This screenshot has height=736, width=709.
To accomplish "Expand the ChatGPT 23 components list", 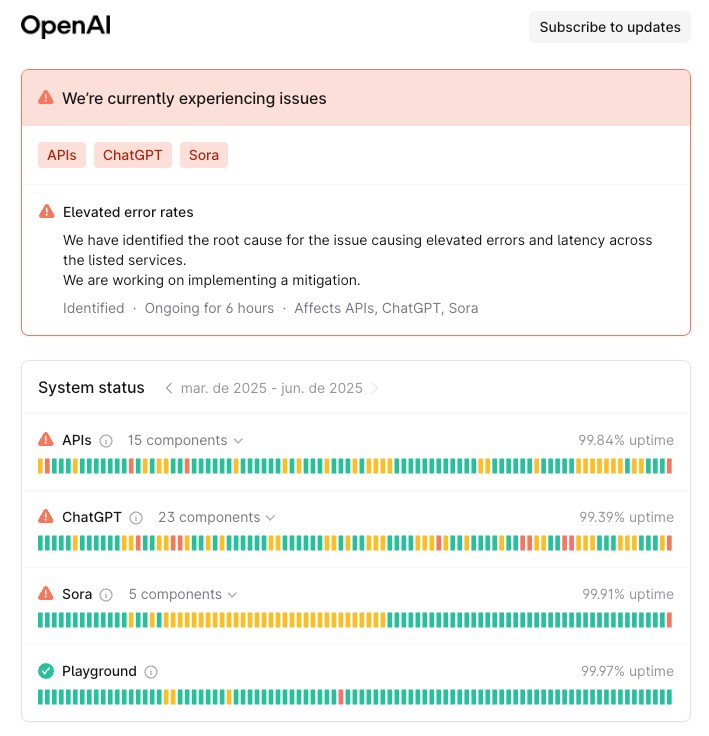I will coord(216,517).
